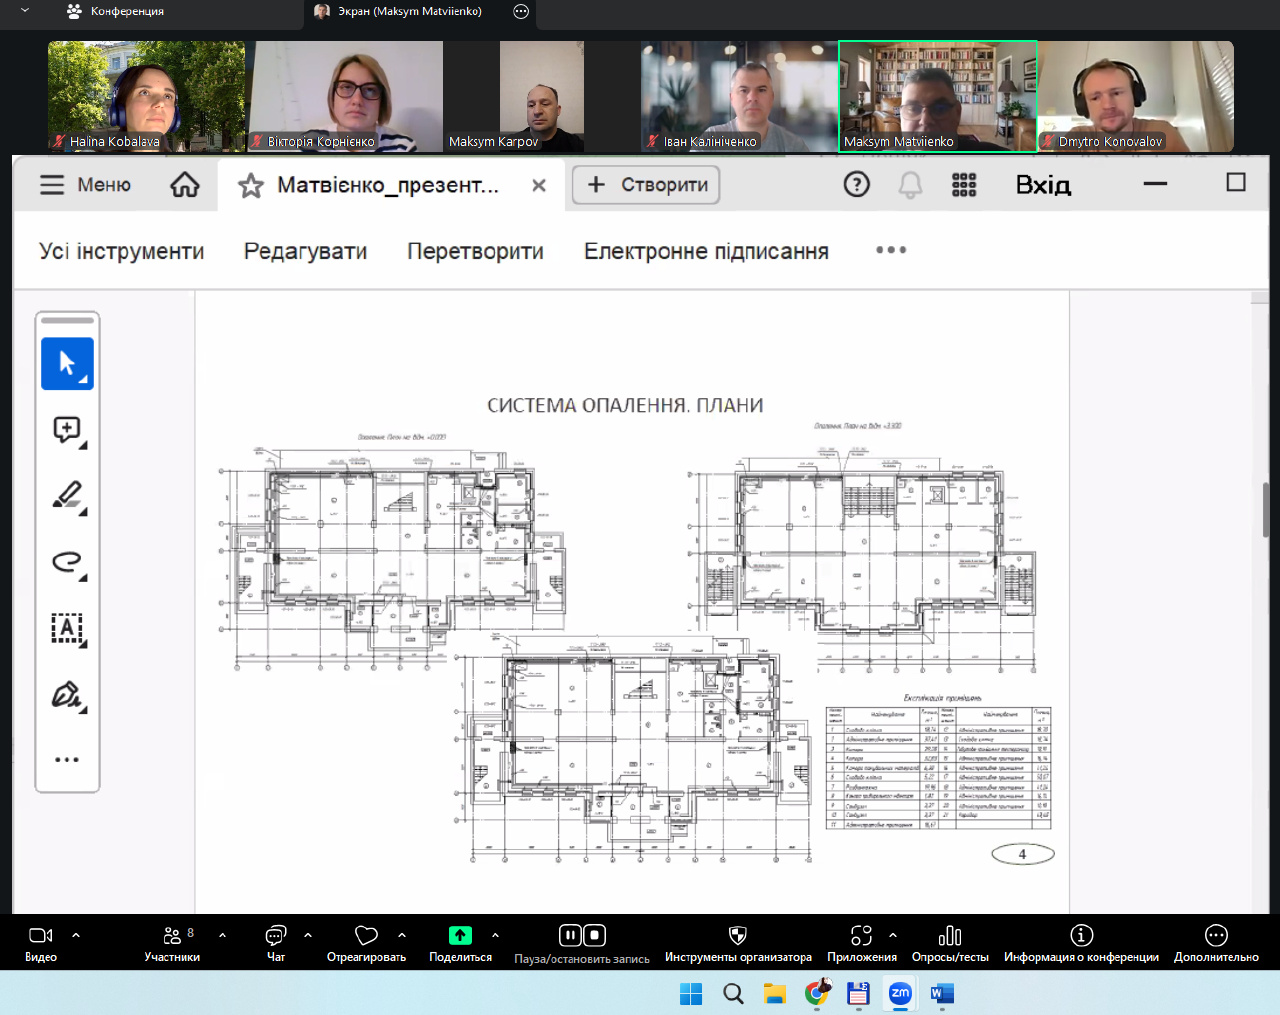Viewport: 1280px width, 1015px height.
Task: Click the PDF vertical scrollbar thumb
Action: click(1266, 509)
